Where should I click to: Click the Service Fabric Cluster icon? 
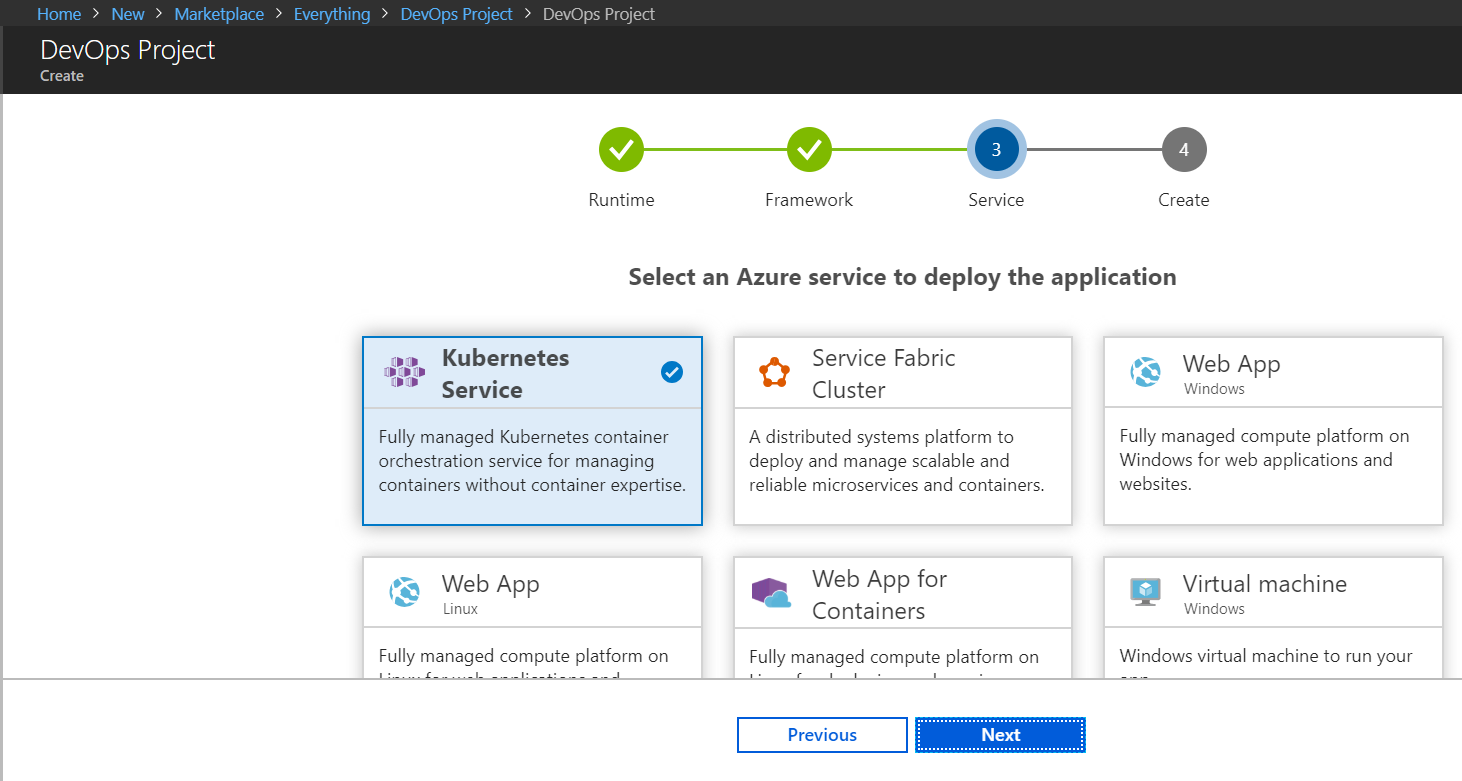pyautogui.click(x=774, y=372)
